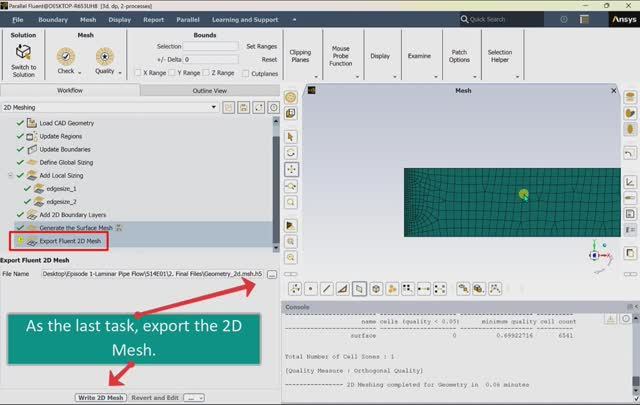Expand the Clipping Planes group
The image size is (640, 405).
pos(316,77)
